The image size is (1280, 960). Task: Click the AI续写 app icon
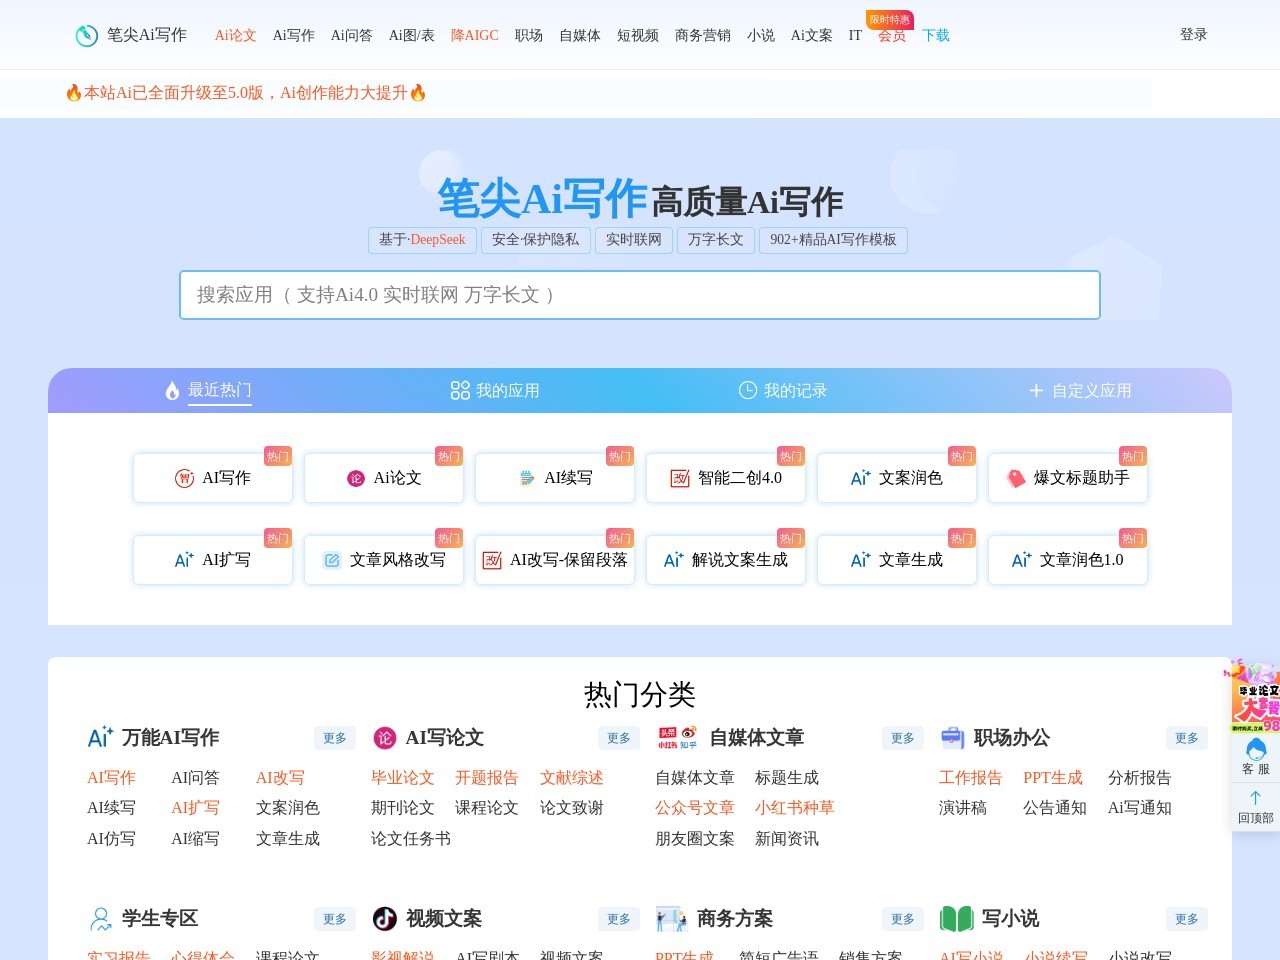click(526, 478)
